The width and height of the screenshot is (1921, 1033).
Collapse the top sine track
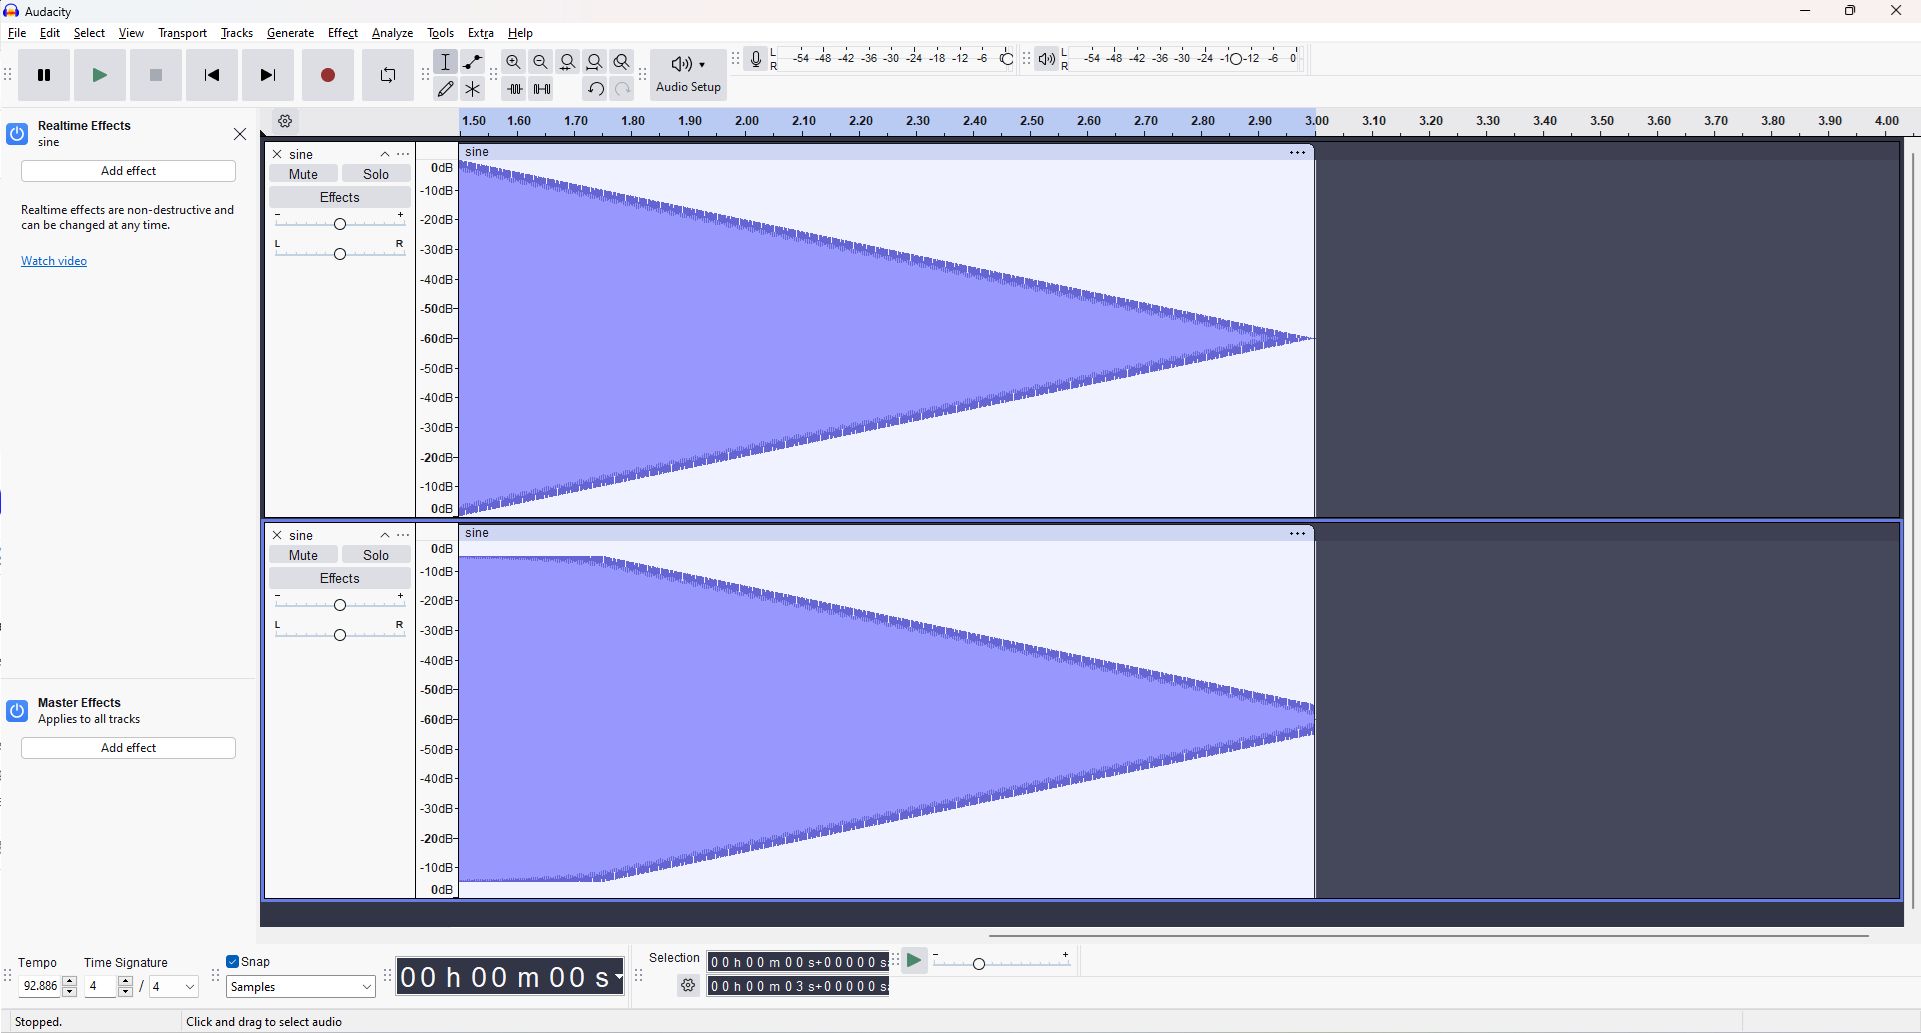384,154
